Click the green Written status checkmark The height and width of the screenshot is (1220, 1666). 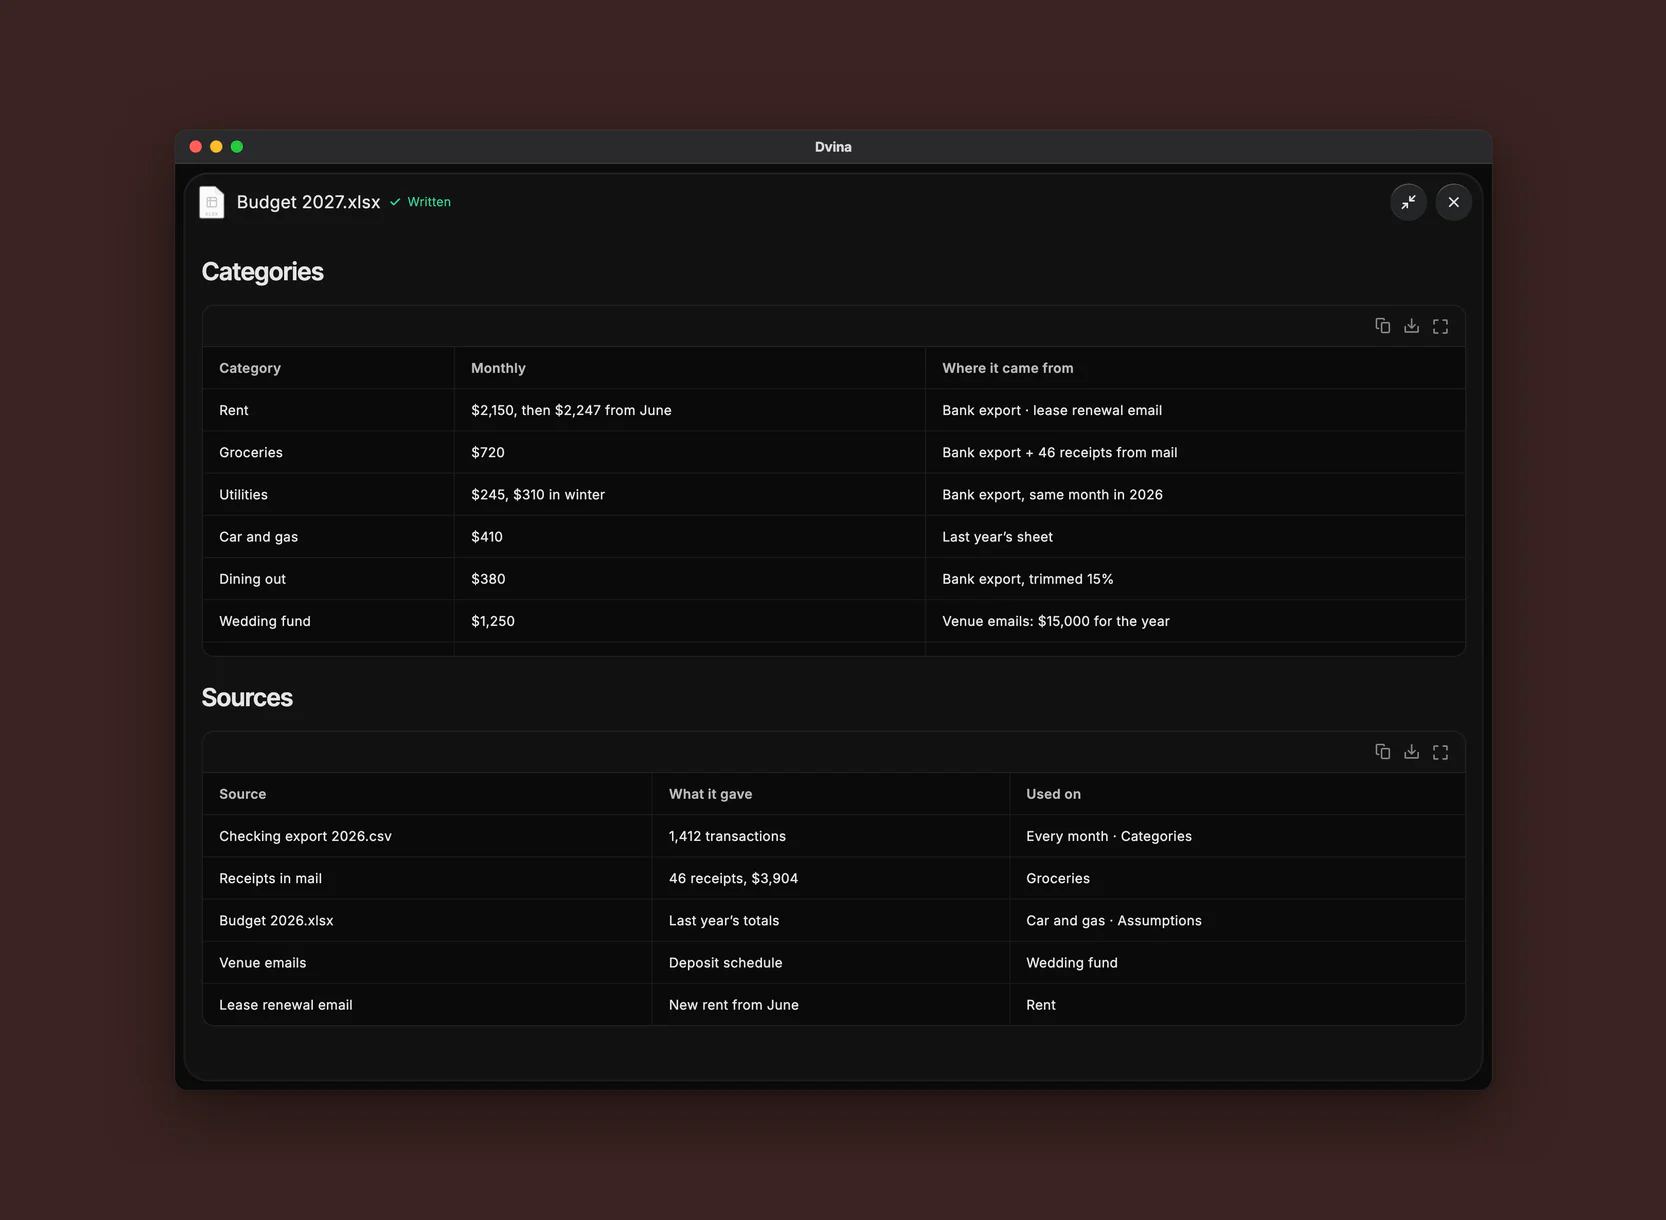[x=395, y=202]
